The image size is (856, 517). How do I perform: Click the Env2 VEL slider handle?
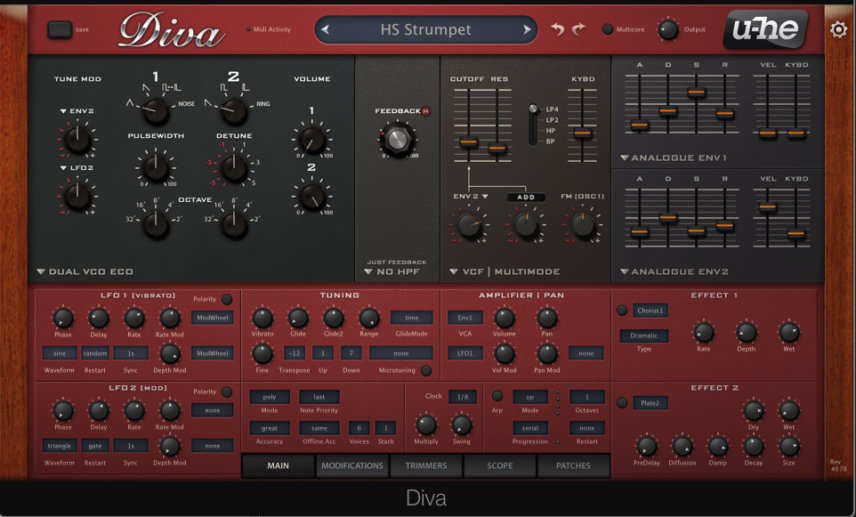[x=768, y=207]
